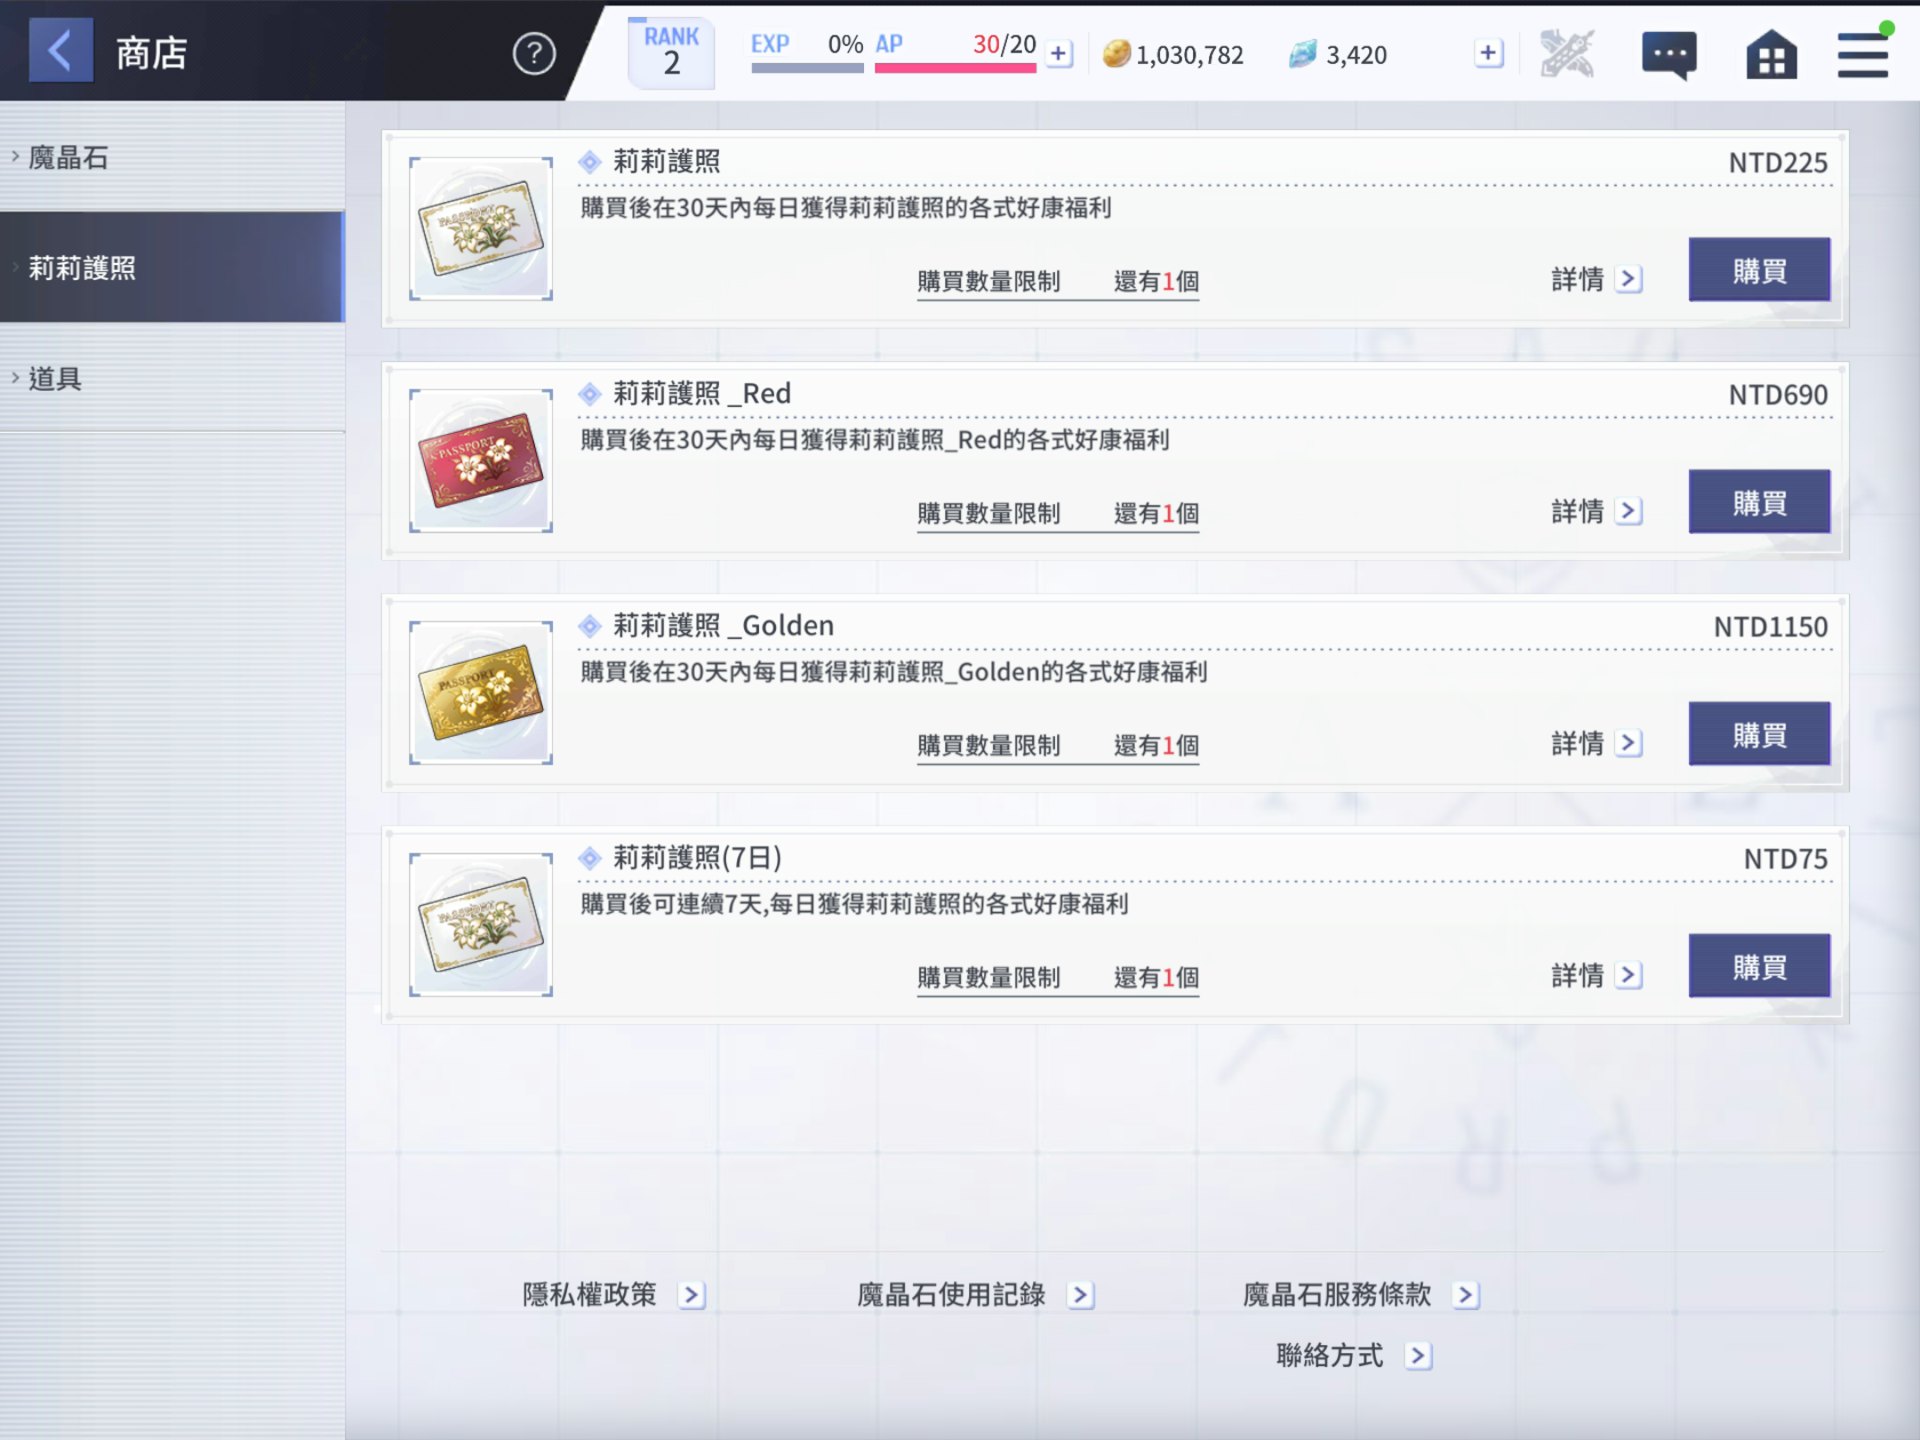The image size is (1920, 1440).
Task: Open the chat message icon
Action: (1669, 56)
